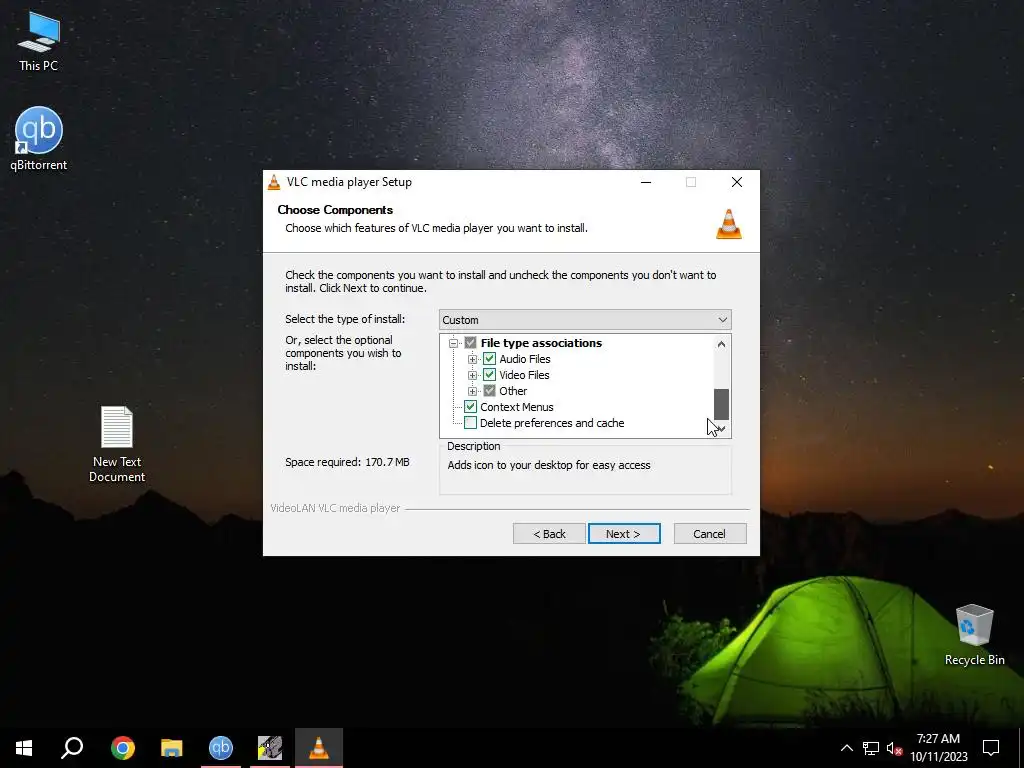Click the Next > button

pyautogui.click(x=624, y=534)
